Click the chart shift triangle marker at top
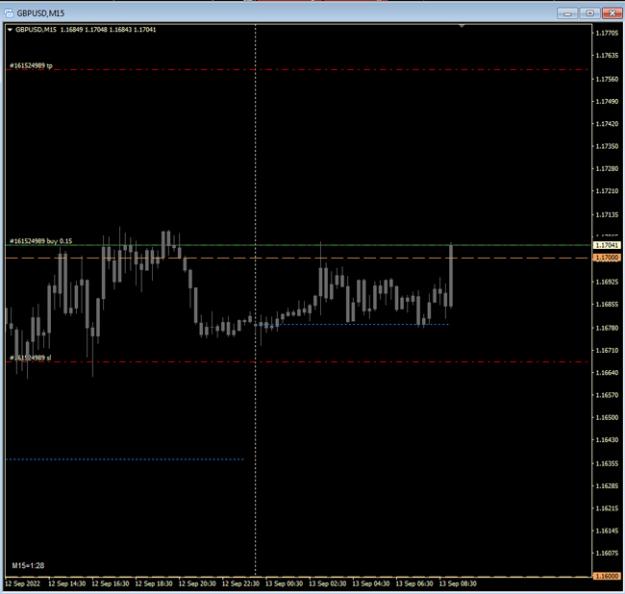Screen dimensions: 625x594 [x=462, y=26]
